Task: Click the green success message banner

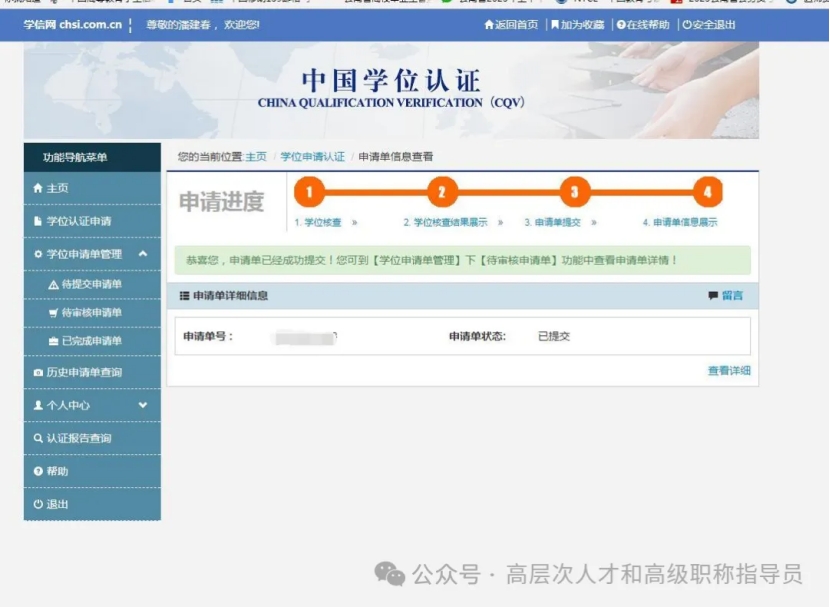Action: coord(463,260)
